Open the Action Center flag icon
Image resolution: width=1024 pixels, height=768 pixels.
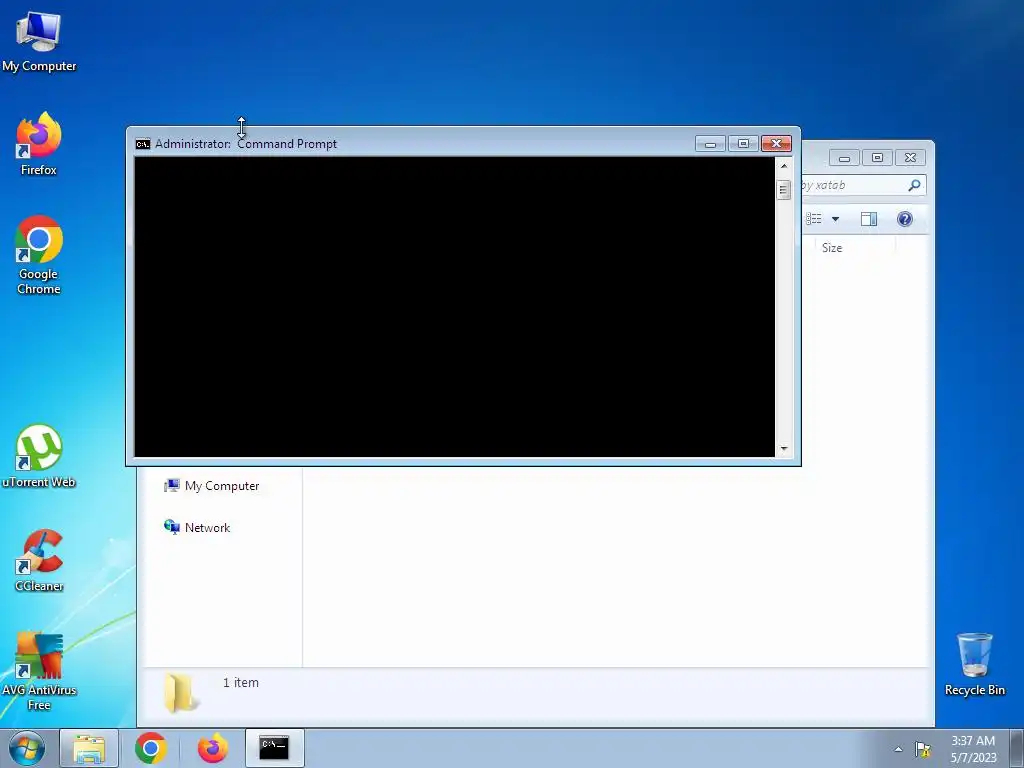point(923,749)
